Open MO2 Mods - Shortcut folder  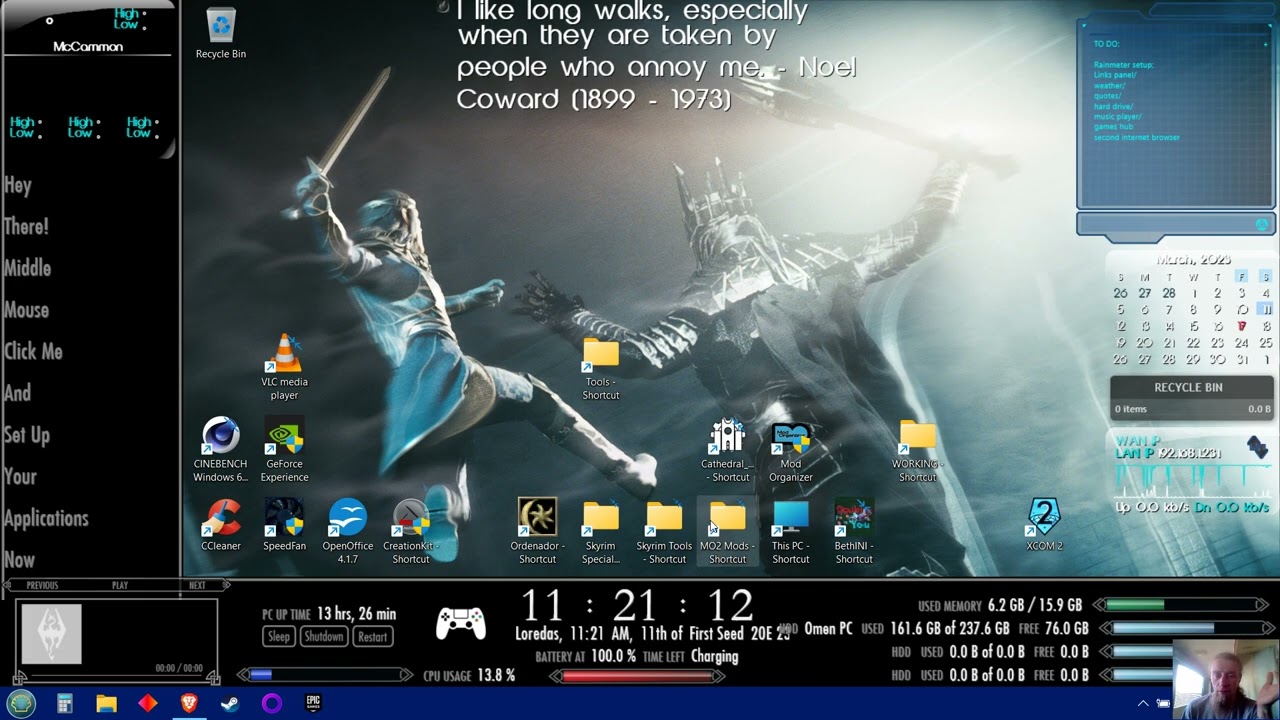[x=727, y=532]
